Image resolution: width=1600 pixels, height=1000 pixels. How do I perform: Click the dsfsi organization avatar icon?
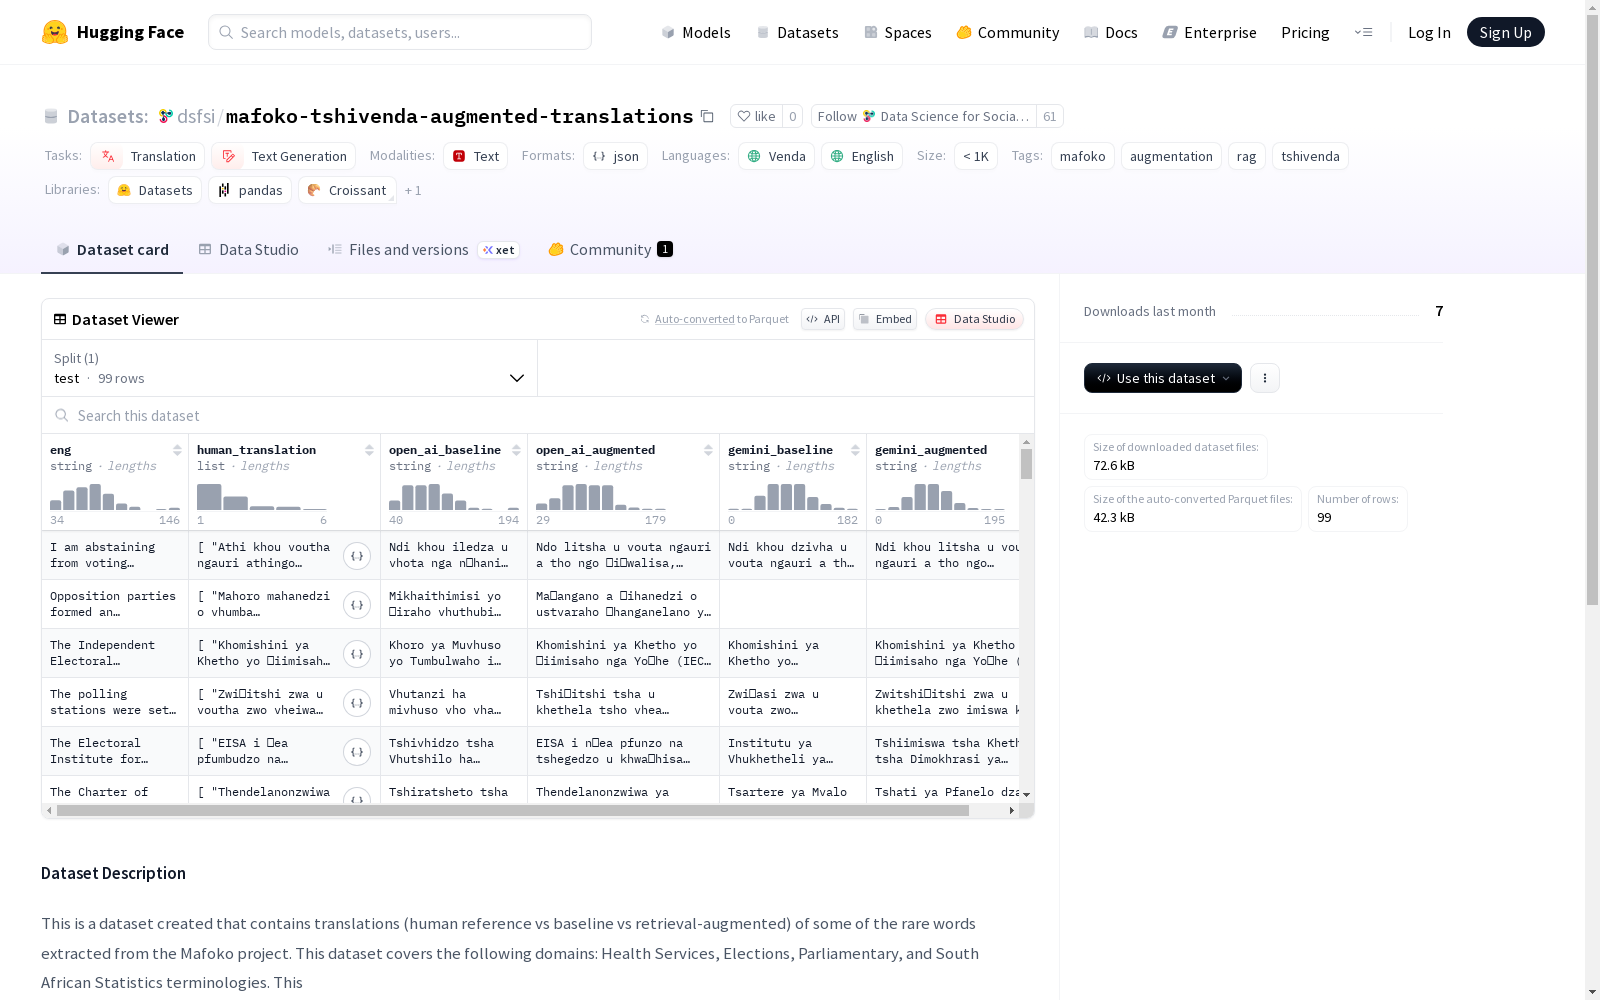tap(166, 116)
